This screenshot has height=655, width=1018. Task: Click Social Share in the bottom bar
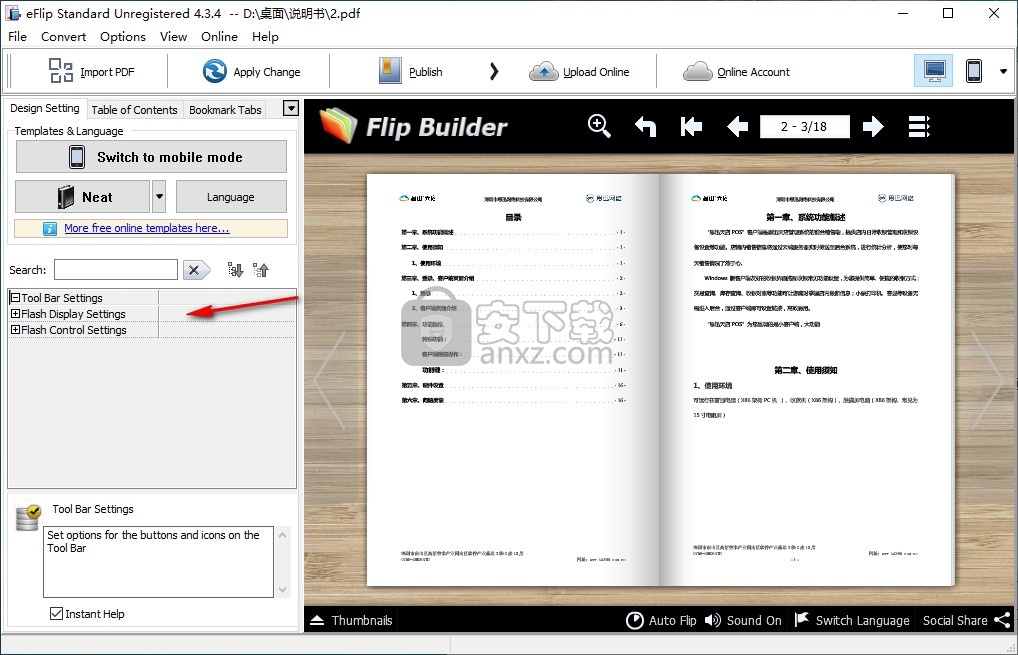[x=966, y=620]
